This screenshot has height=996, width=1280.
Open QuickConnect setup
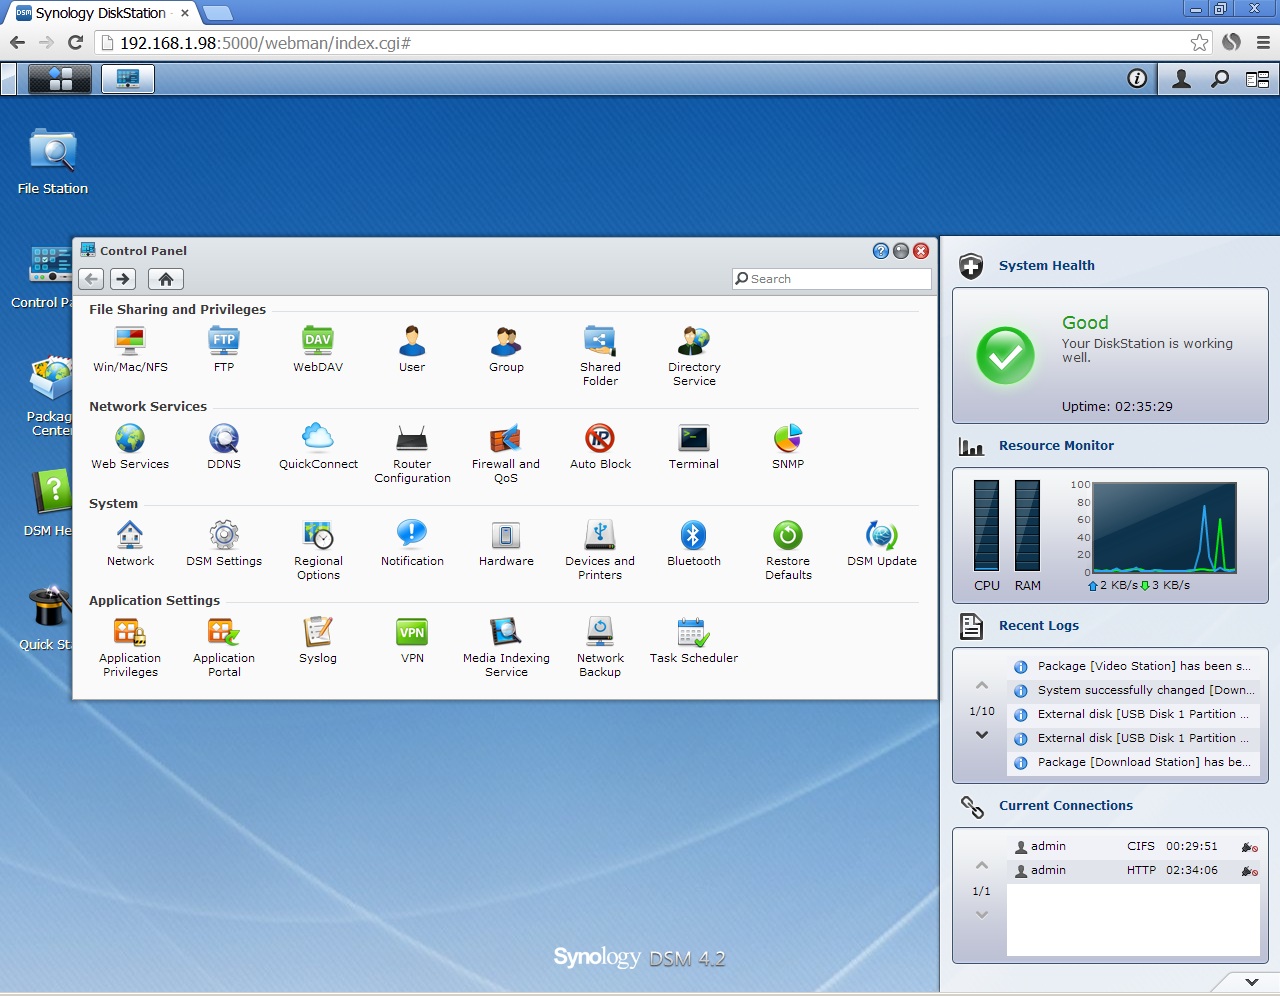pyautogui.click(x=317, y=438)
